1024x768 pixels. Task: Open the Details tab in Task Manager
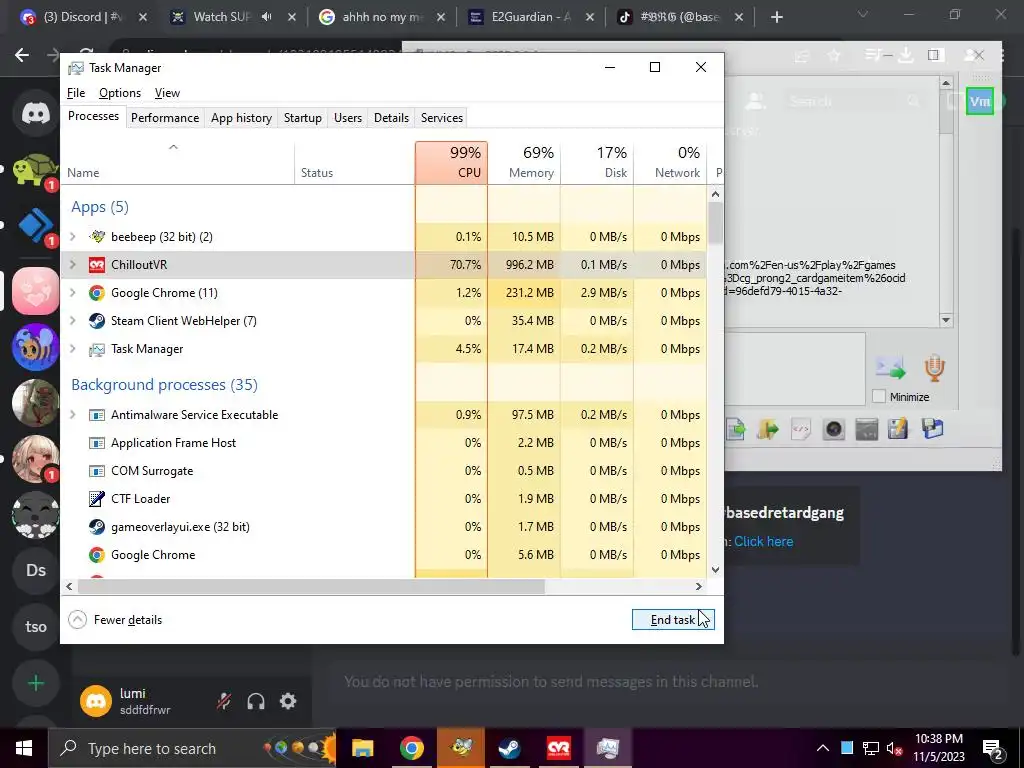click(x=391, y=118)
